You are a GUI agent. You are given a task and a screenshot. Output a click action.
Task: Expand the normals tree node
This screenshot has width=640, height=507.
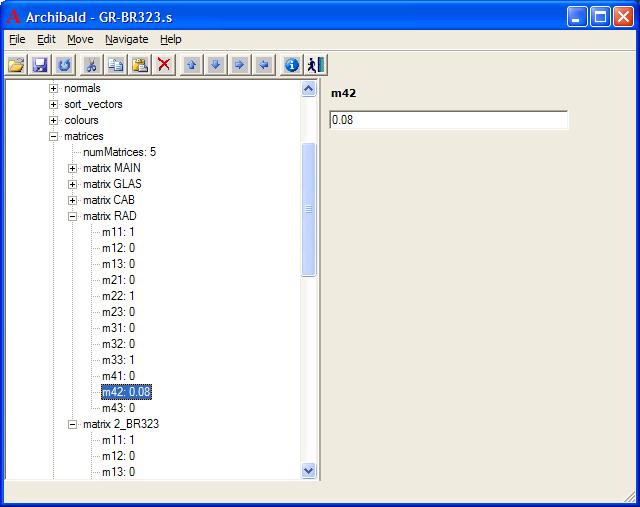(54, 88)
